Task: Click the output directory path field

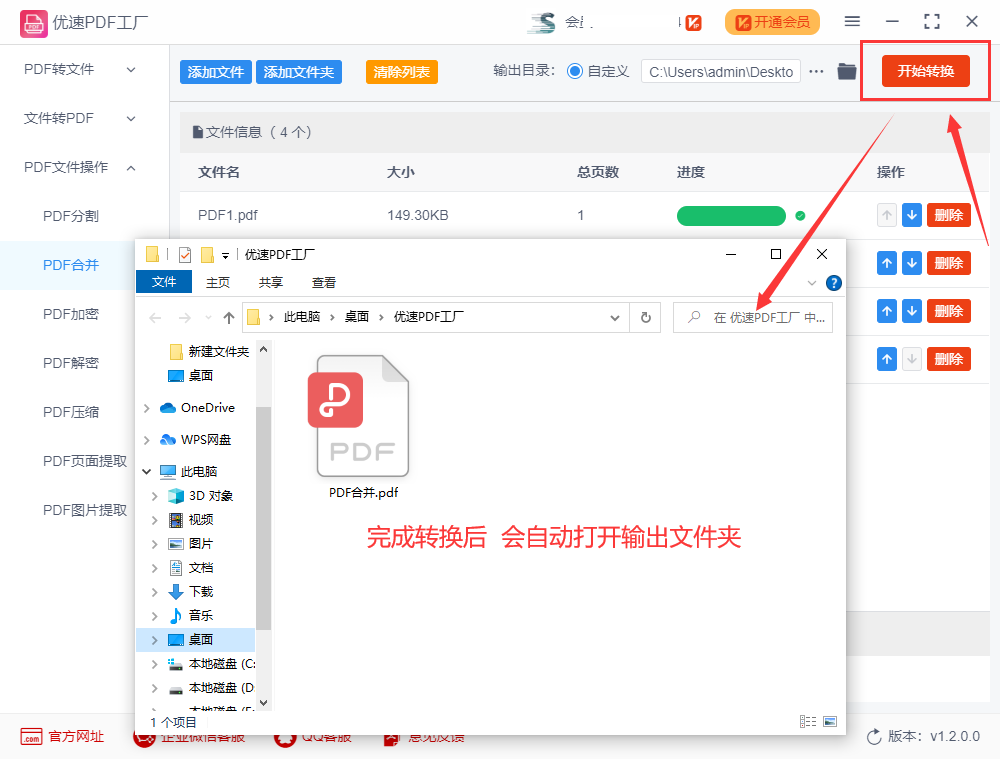Action: click(x=721, y=71)
